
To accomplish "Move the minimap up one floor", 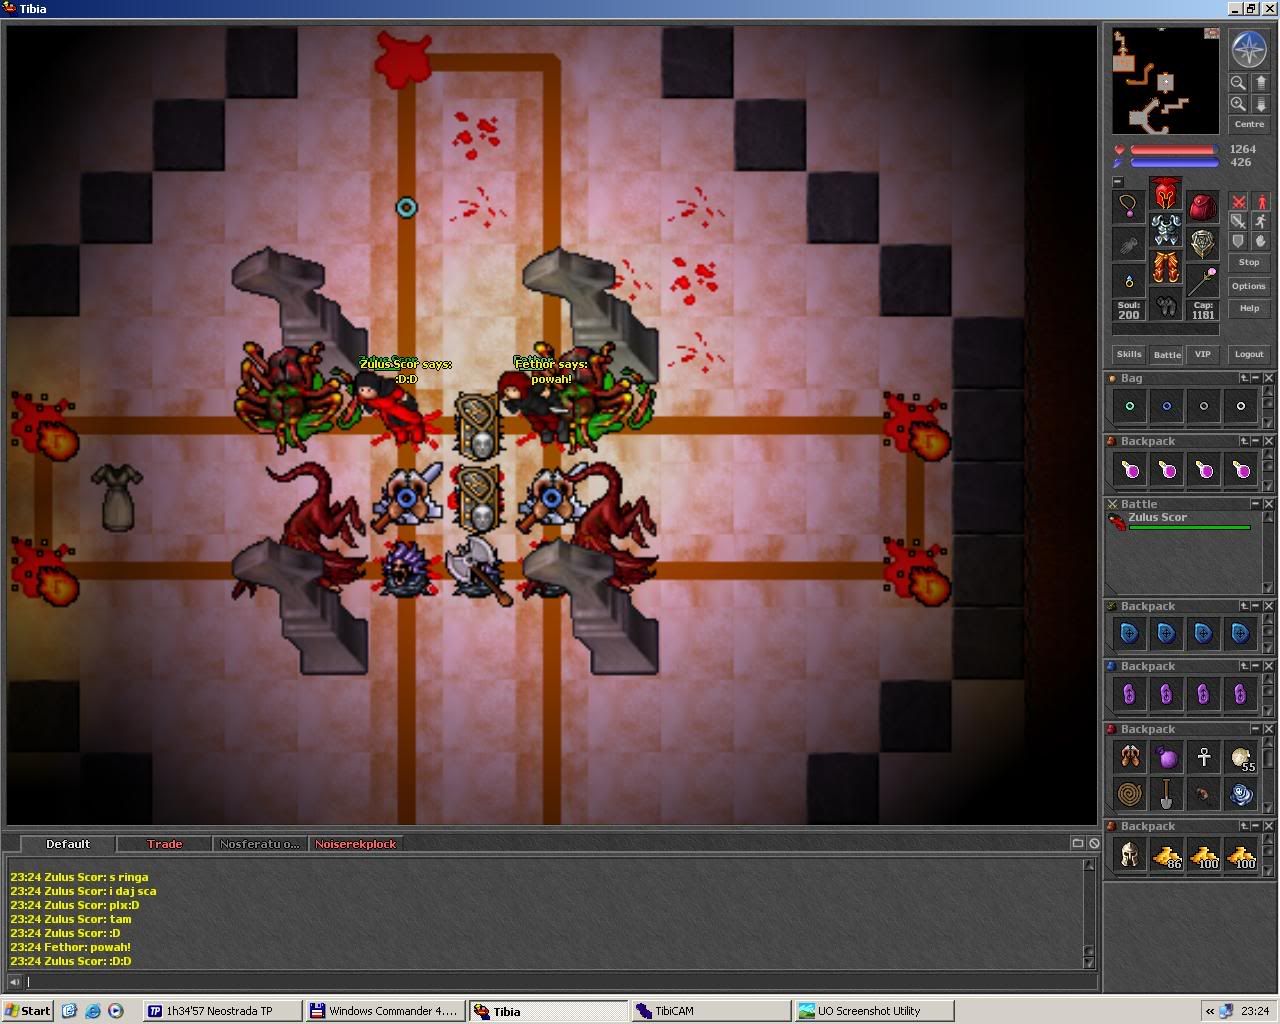I will tap(1260, 83).
